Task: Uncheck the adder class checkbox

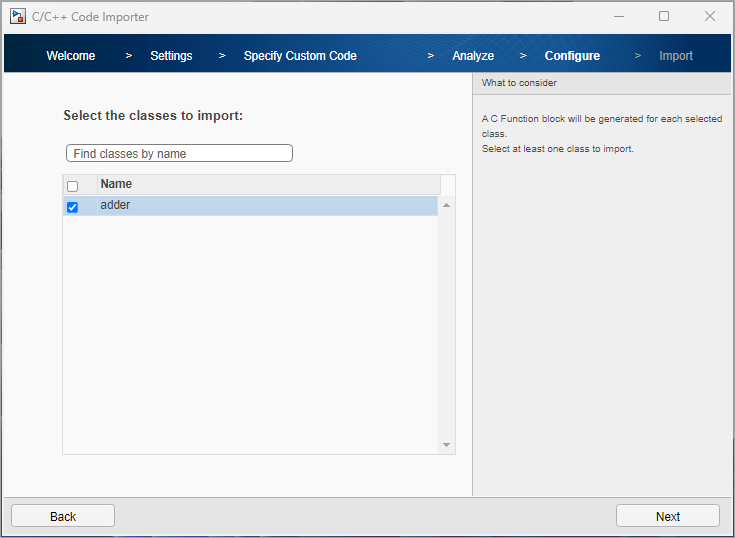Action: [72, 207]
